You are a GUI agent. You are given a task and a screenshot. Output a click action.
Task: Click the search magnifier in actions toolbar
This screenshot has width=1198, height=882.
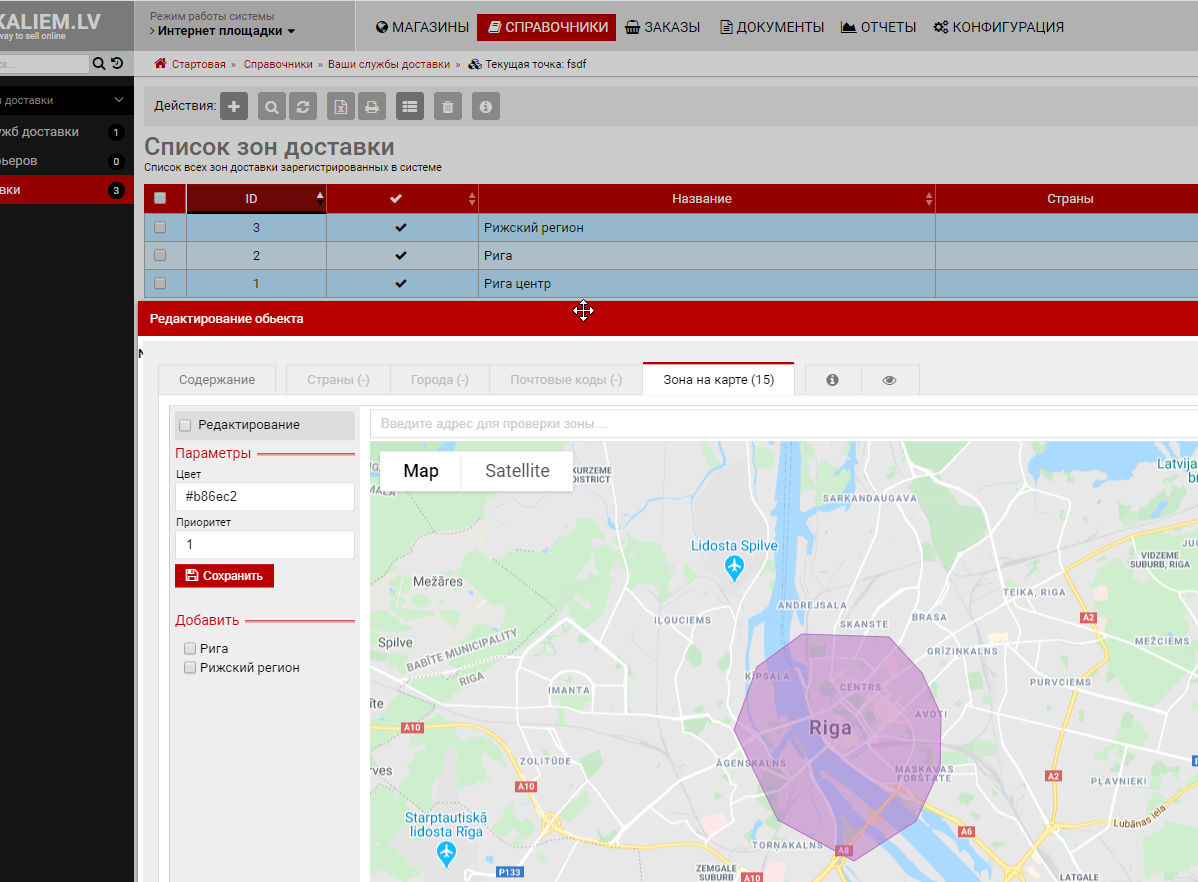(272, 106)
